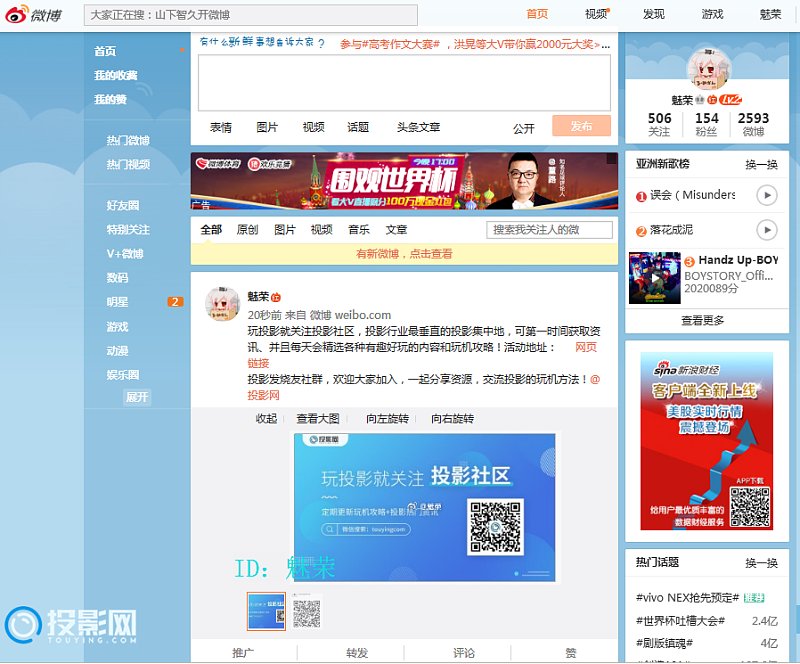This screenshot has width=800, height=664.
Task: Open the Handz Up-BOY video thumbnail
Action: 655,278
